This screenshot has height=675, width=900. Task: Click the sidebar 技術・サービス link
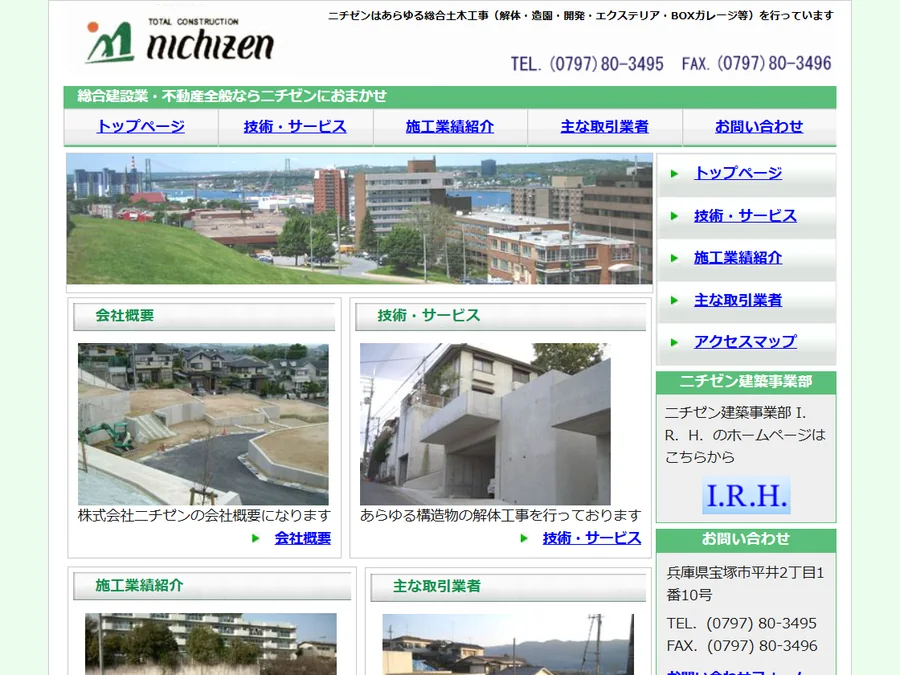tap(745, 216)
